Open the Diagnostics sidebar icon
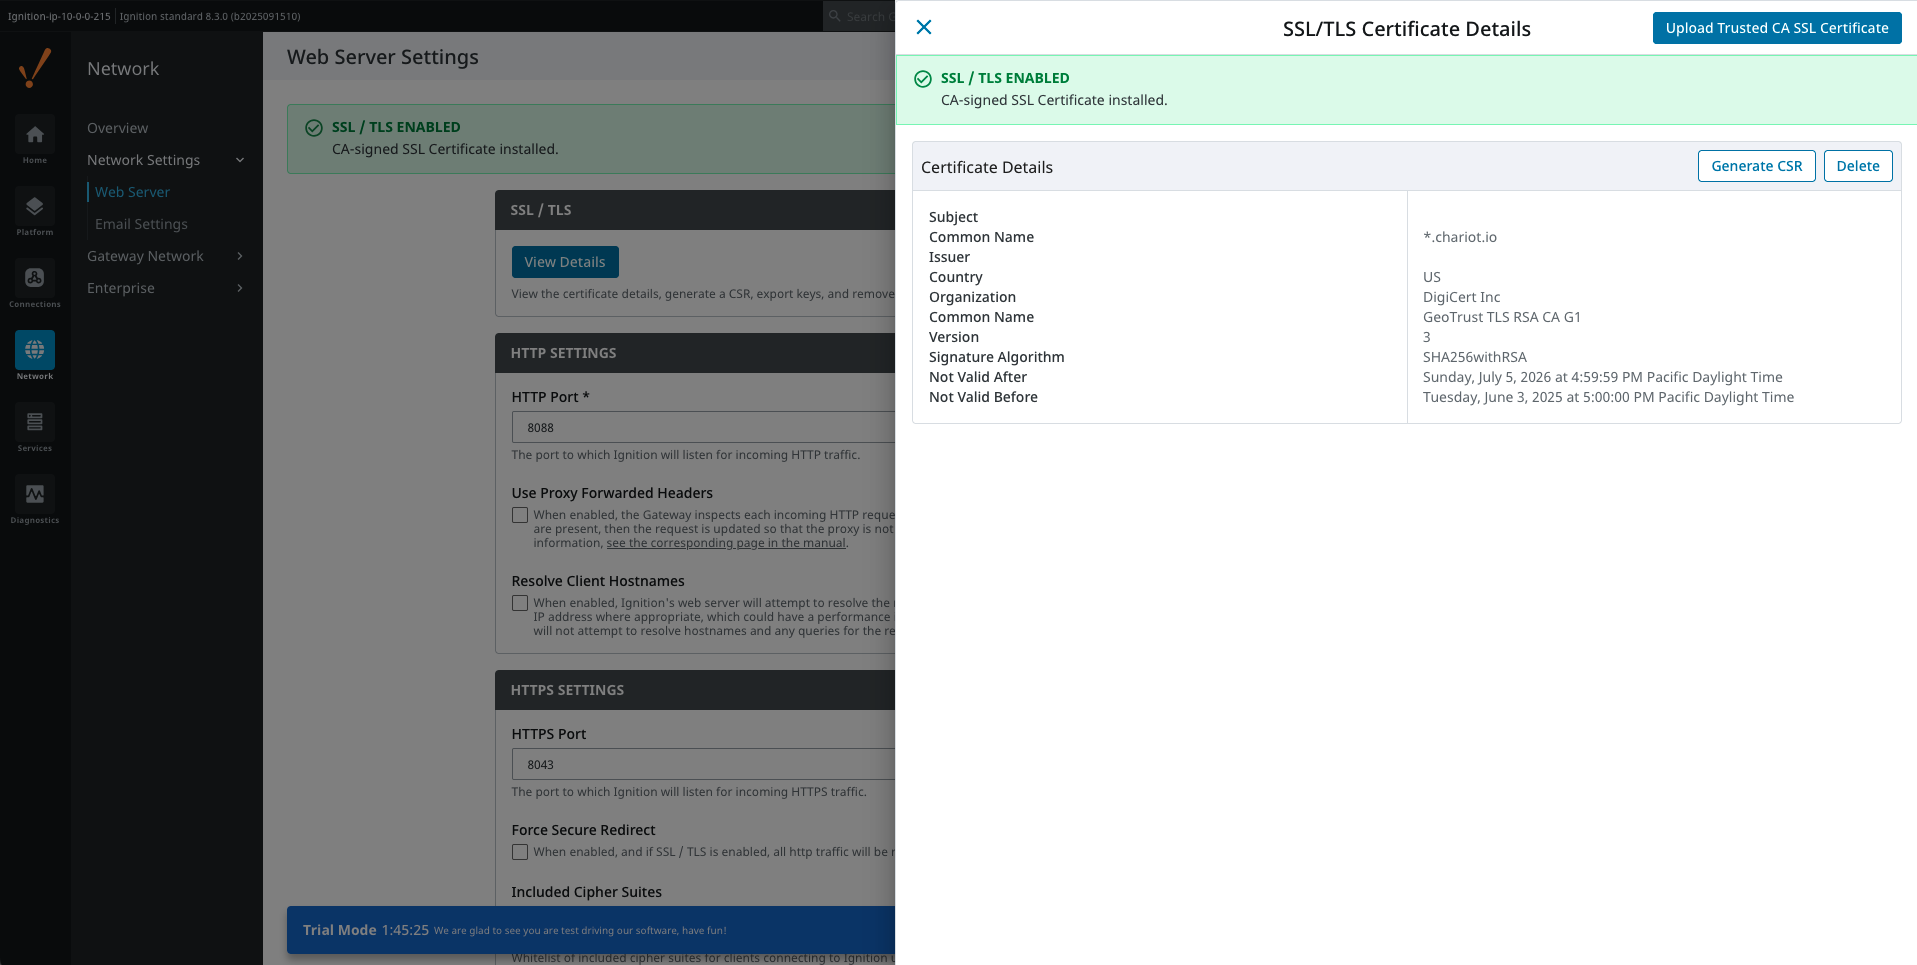 tap(35, 501)
